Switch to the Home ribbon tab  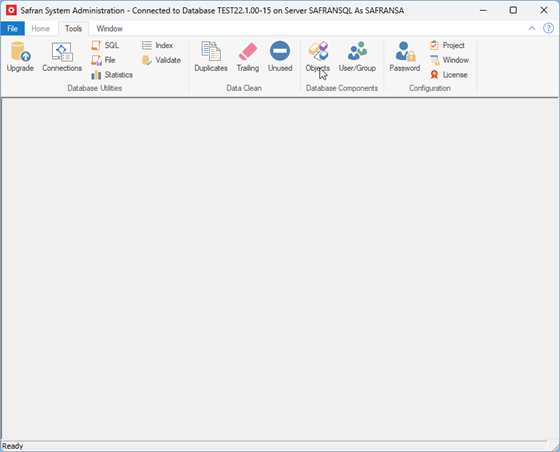(x=40, y=29)
